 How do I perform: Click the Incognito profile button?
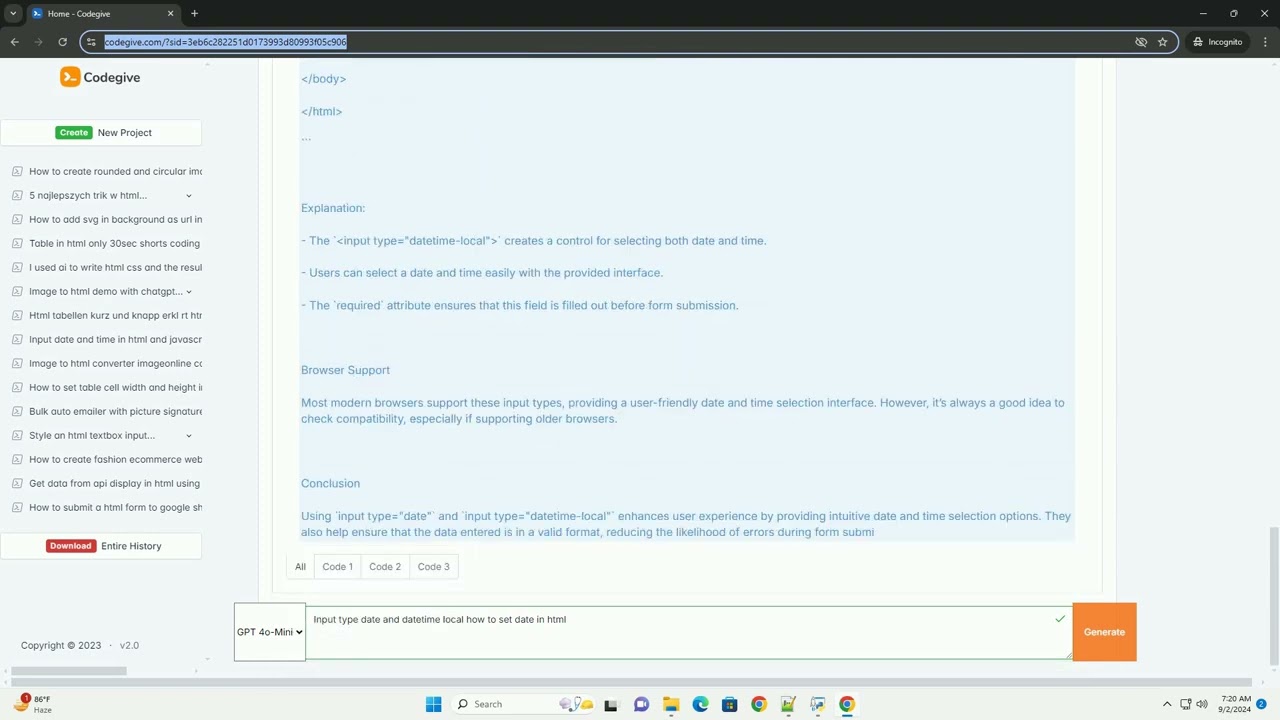[1217, 42]
